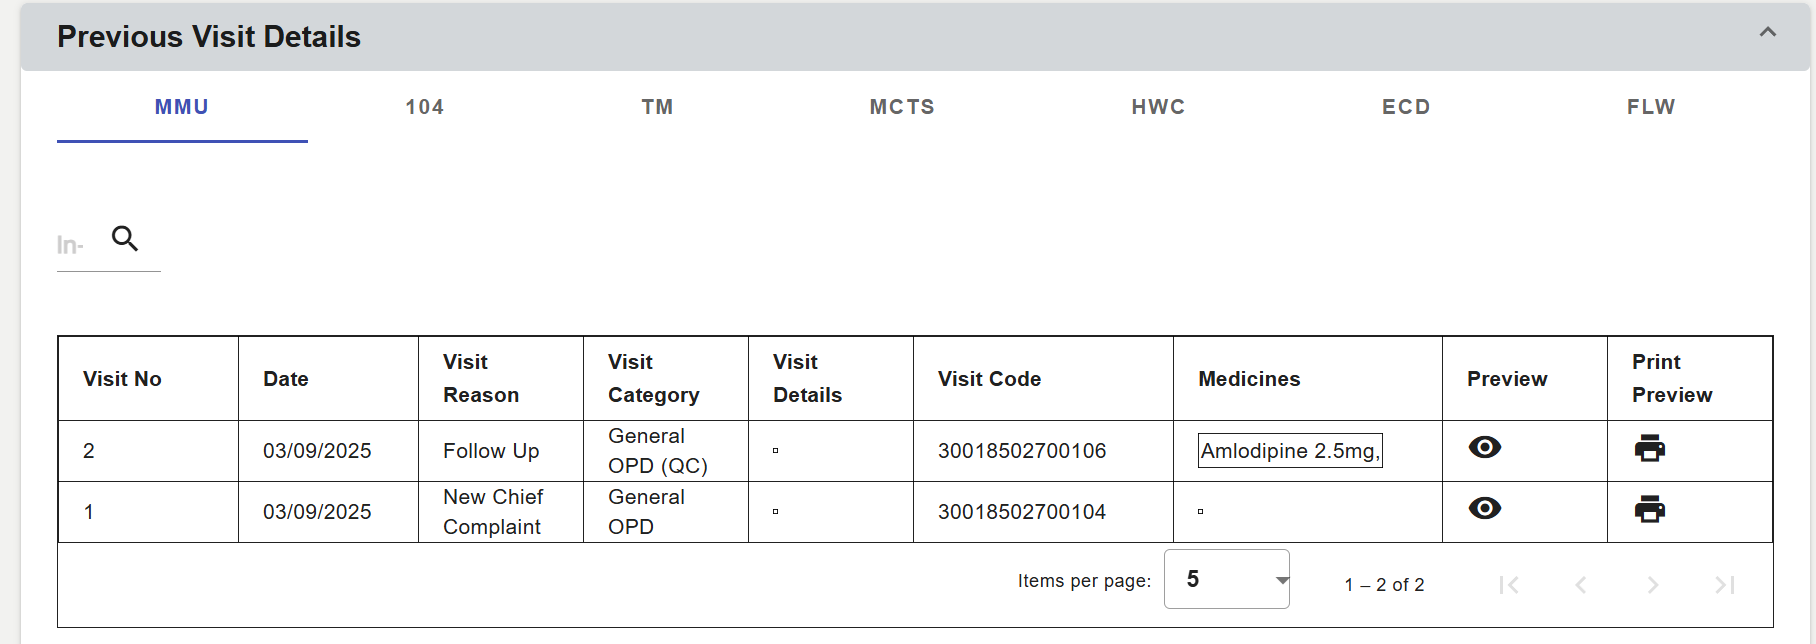
Task: Switch to the 104 tab
Action: coord(424,107)
